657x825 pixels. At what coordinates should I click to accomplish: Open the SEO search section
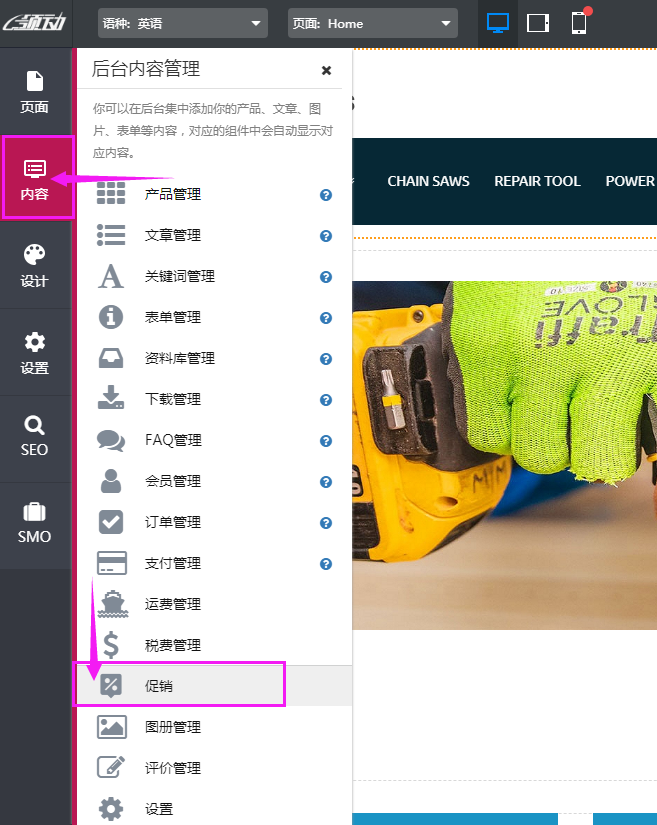pos(35,437)
